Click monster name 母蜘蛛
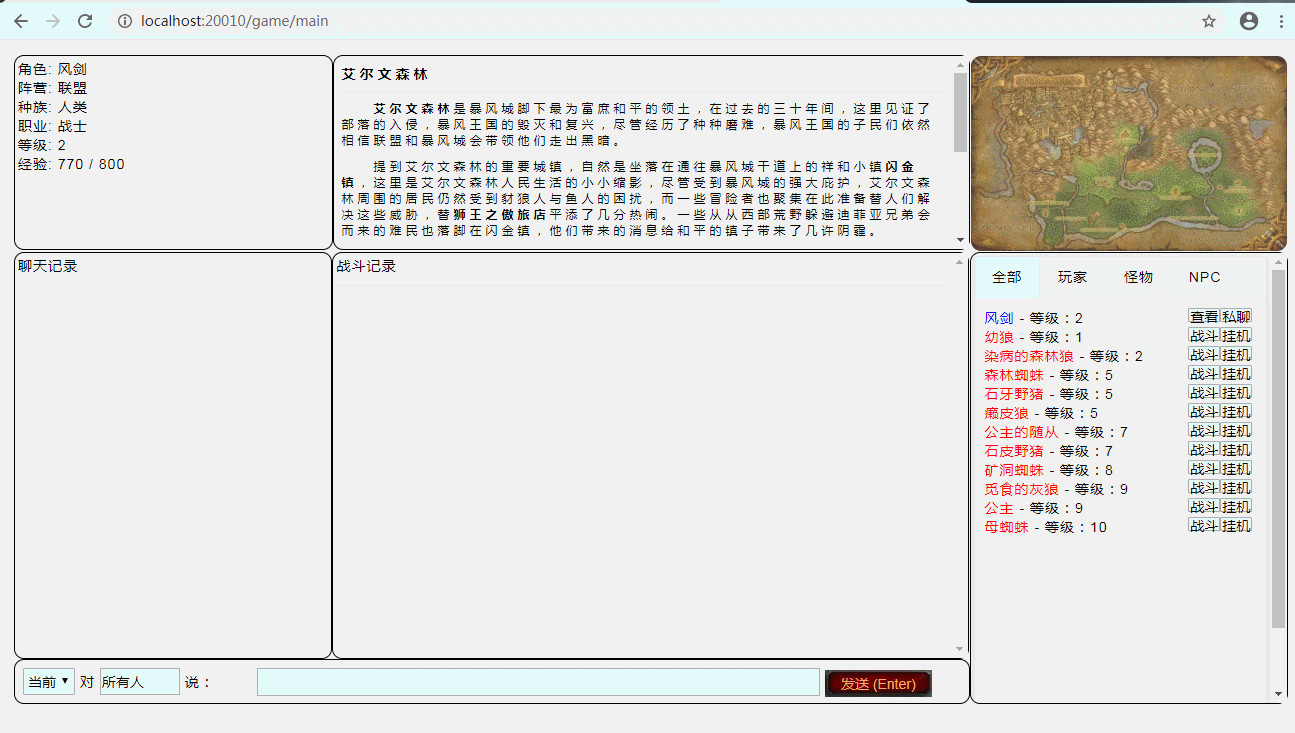This screenshot has height=733, width=1295. [x=1006, y=527]
